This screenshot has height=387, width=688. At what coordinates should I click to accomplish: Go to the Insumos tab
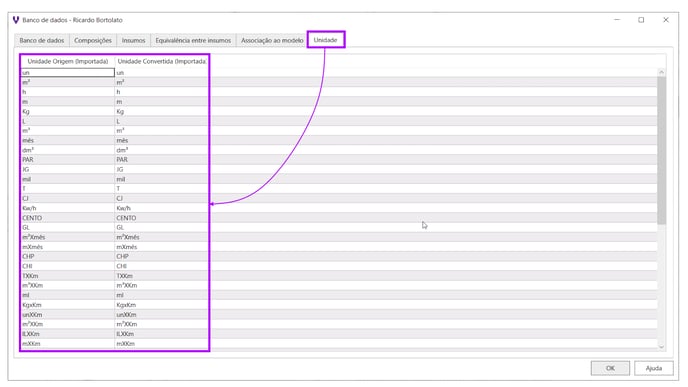(133, 40)
